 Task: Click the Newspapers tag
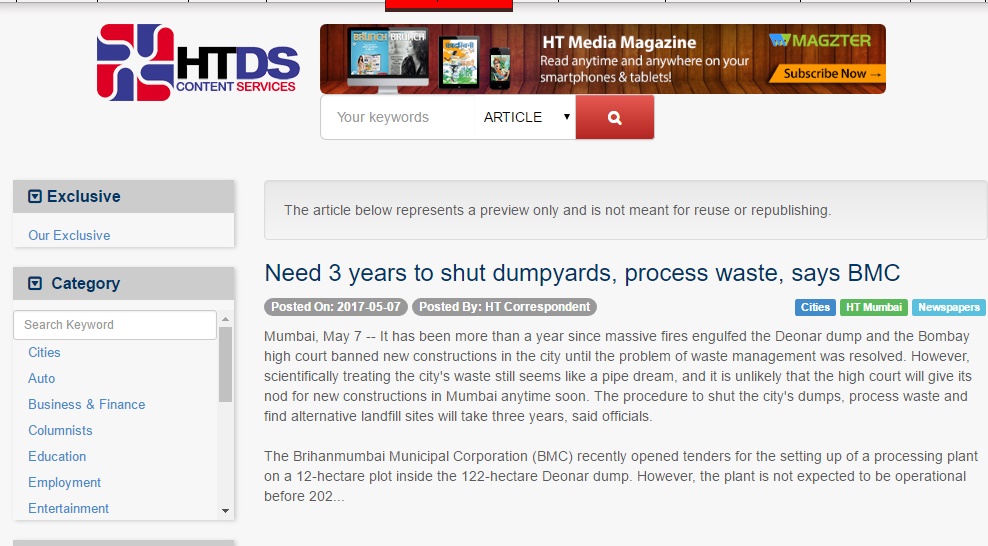click(x=948, y=307)
